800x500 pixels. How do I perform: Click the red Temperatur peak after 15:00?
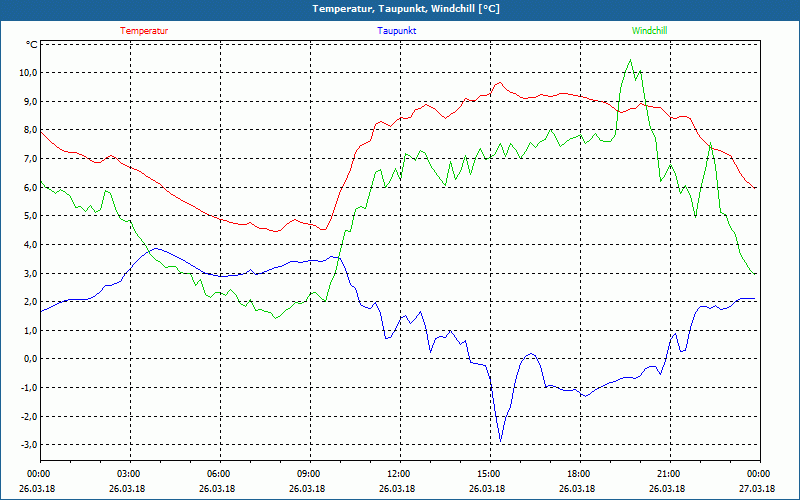(x=500, y=83)
